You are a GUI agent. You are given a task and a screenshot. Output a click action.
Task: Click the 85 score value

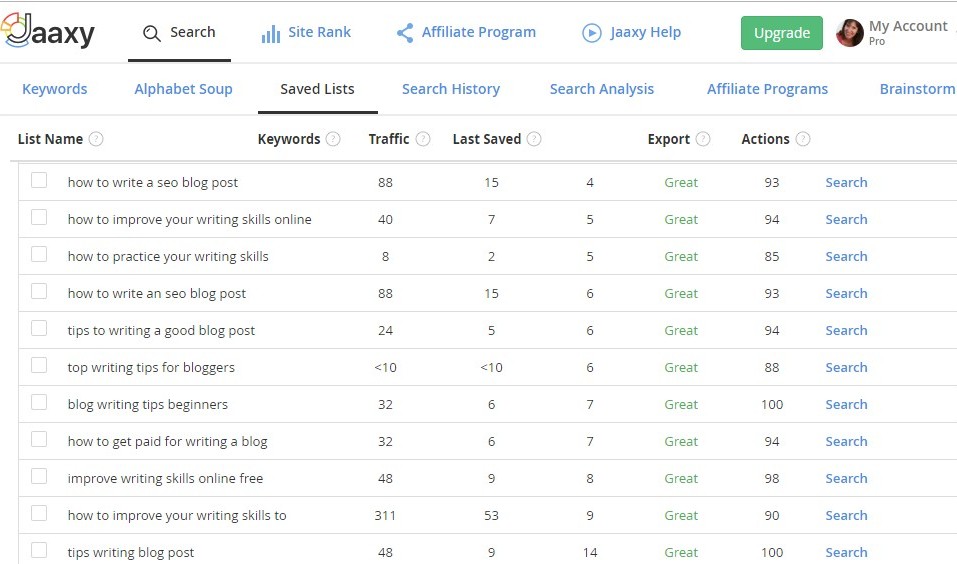[772, 256]
